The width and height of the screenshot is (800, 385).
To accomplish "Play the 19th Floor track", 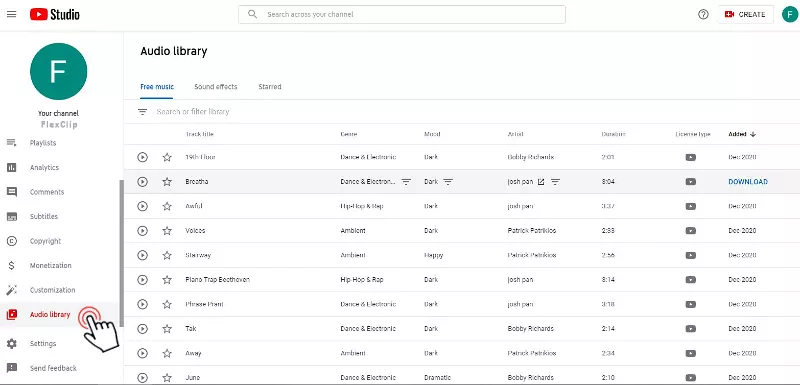I will tap(142, 157).
